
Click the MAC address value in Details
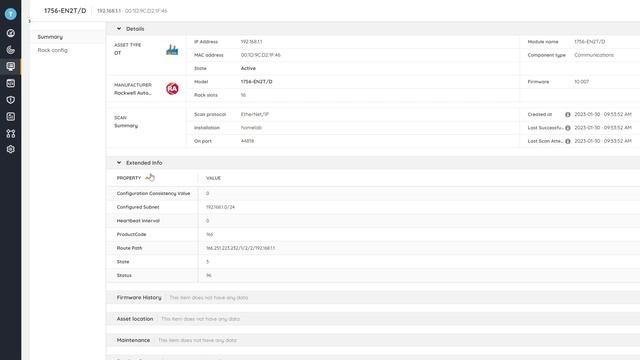(260, 55)
